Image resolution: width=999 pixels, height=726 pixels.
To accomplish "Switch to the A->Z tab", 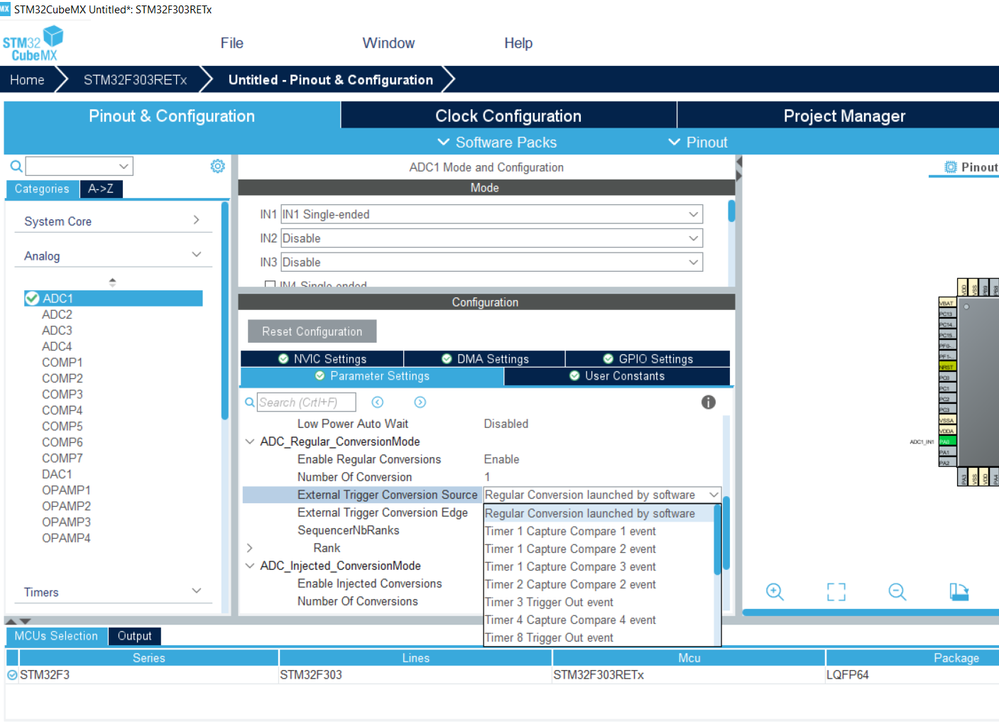I will point(101,189).
